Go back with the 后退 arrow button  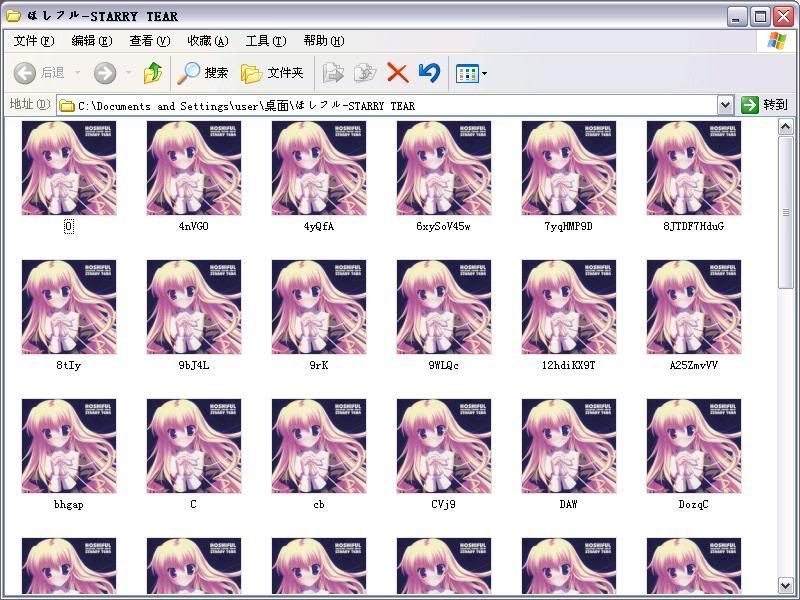(x=39, y=73)
